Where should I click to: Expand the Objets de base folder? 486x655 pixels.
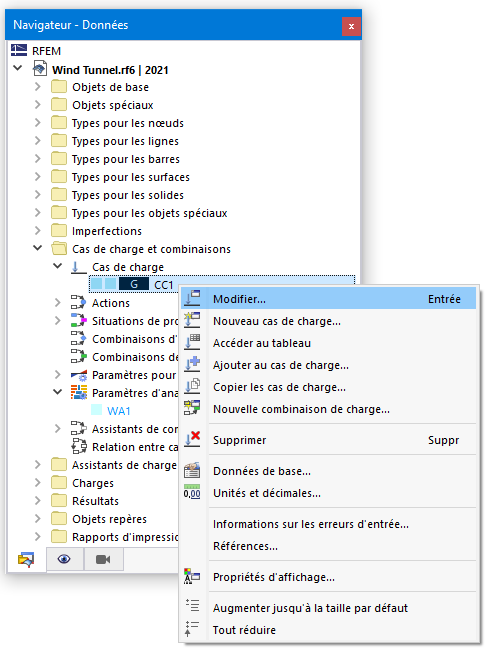(x=38, y=86)
